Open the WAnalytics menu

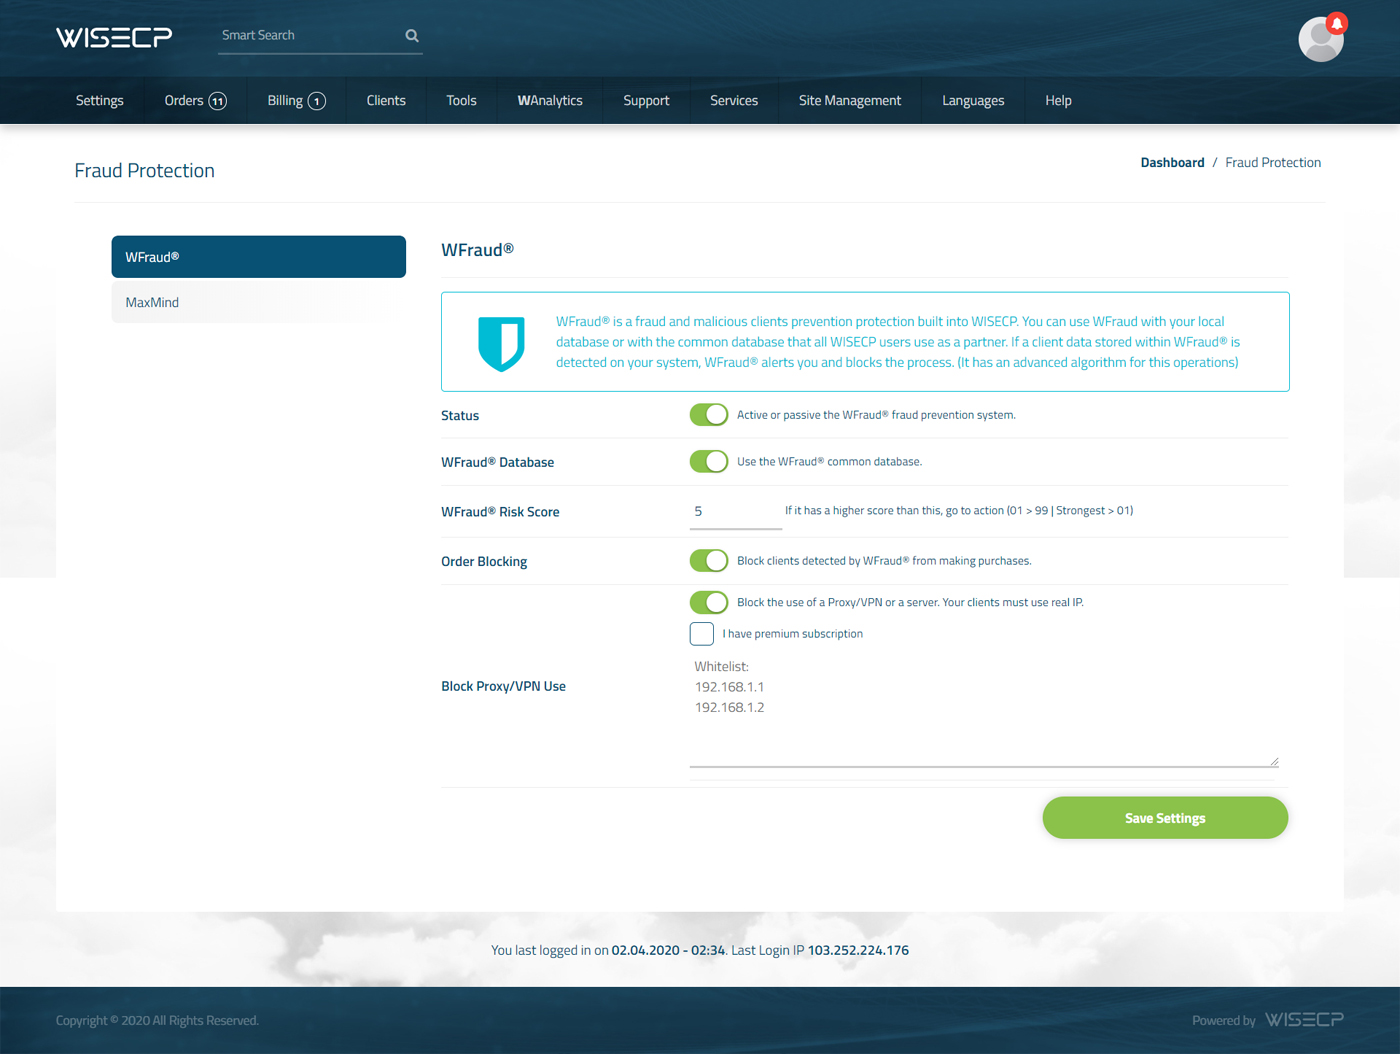[550, 101]
